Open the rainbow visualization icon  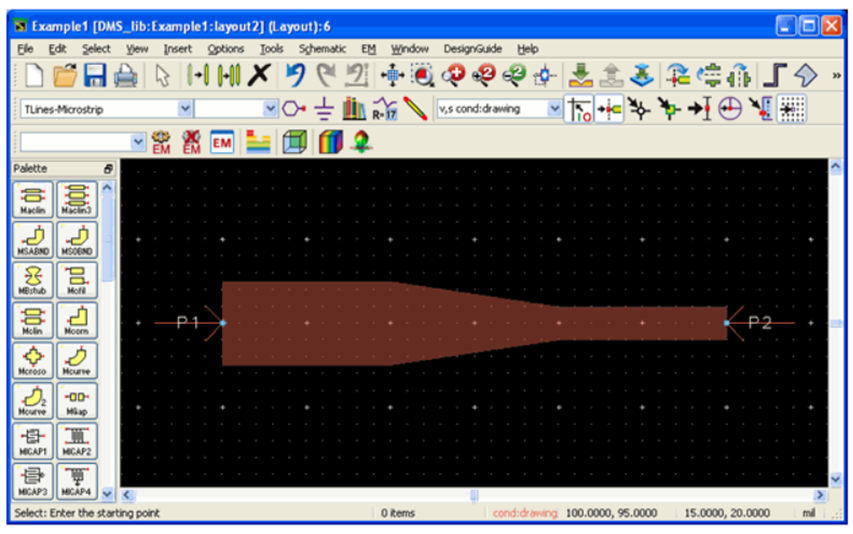[x=331, y=142]
